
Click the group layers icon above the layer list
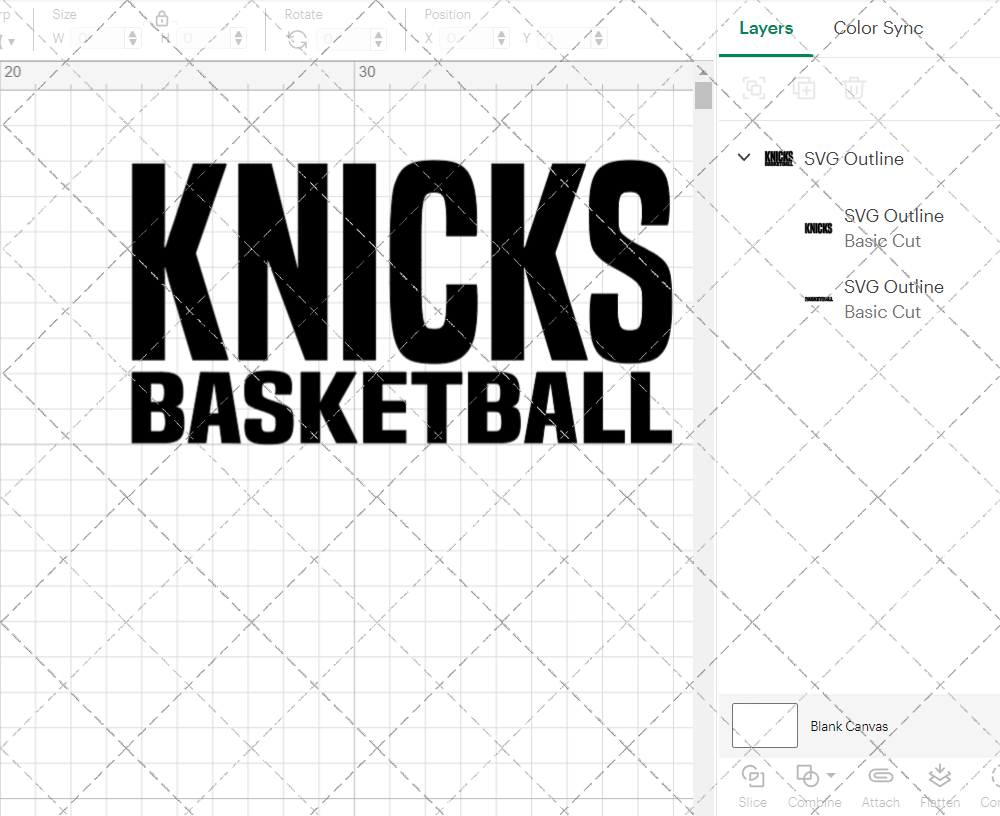pyautogui.click(x=753, y=88)
